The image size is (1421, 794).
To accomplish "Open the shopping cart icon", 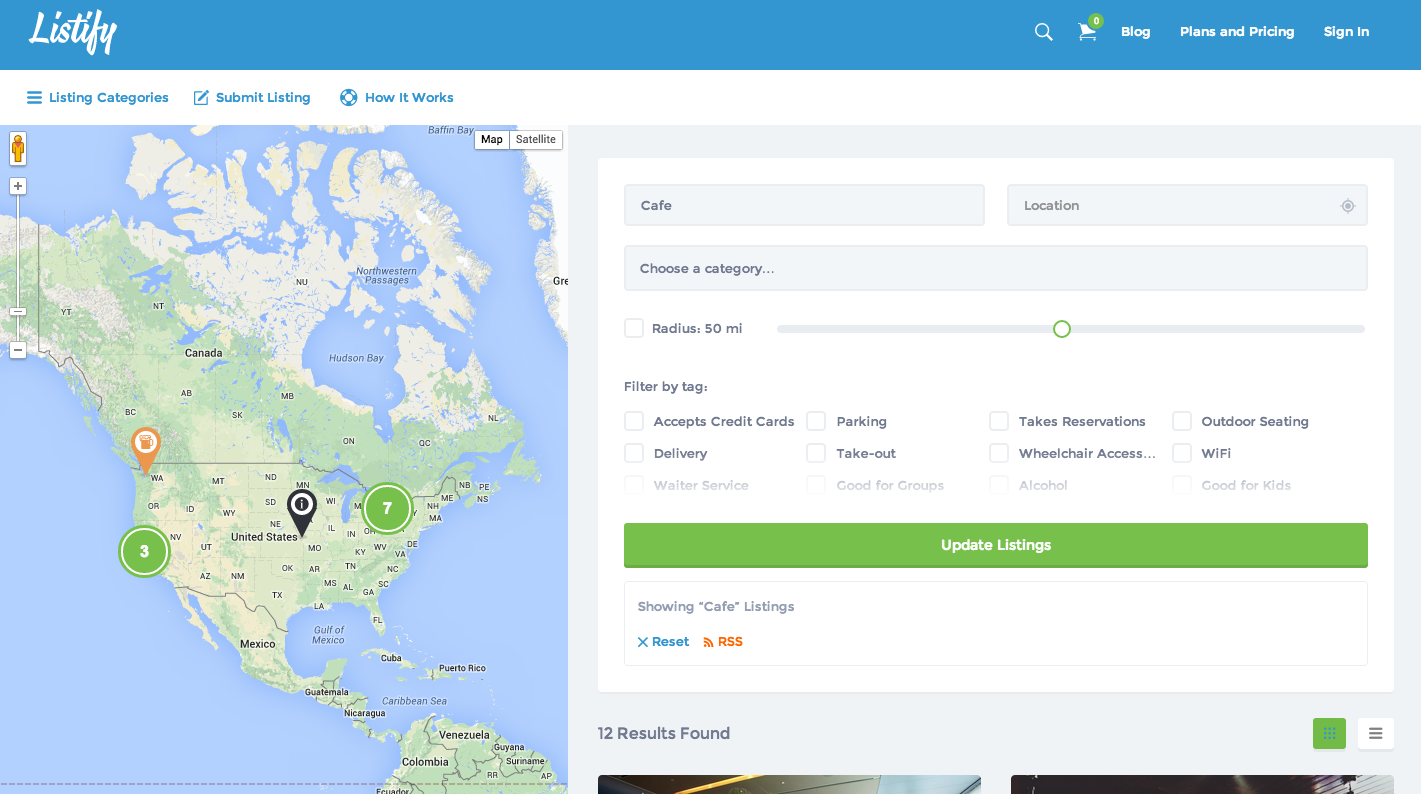I will (1087, 32).
